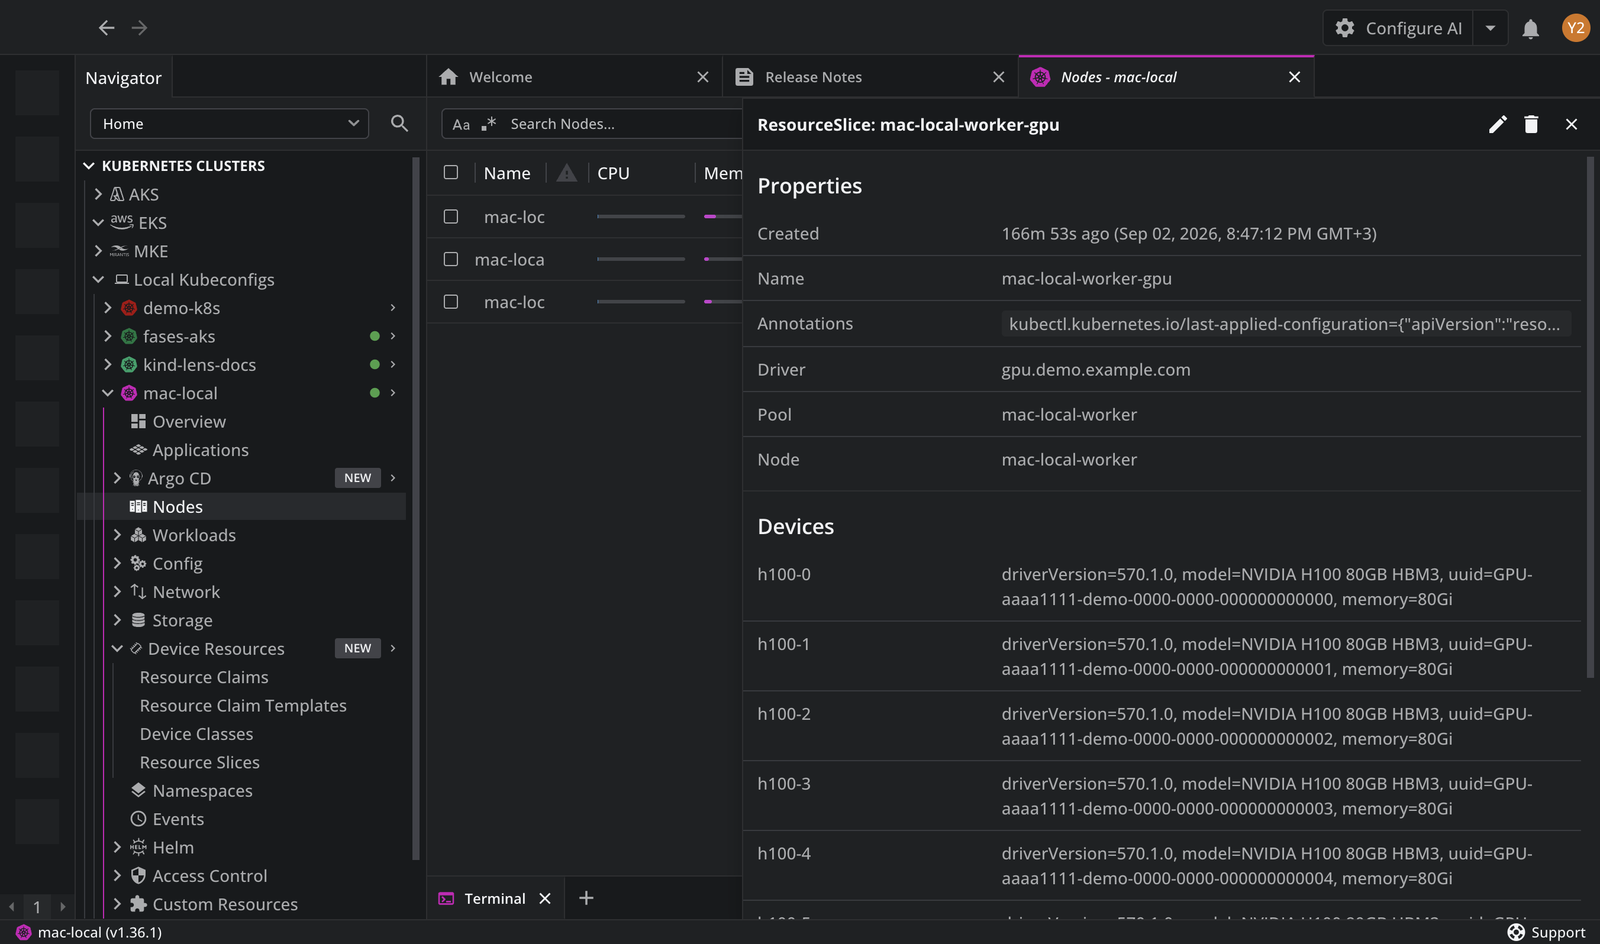Close the Release Notes tab
1600x944 pixels.
(998, 77)
